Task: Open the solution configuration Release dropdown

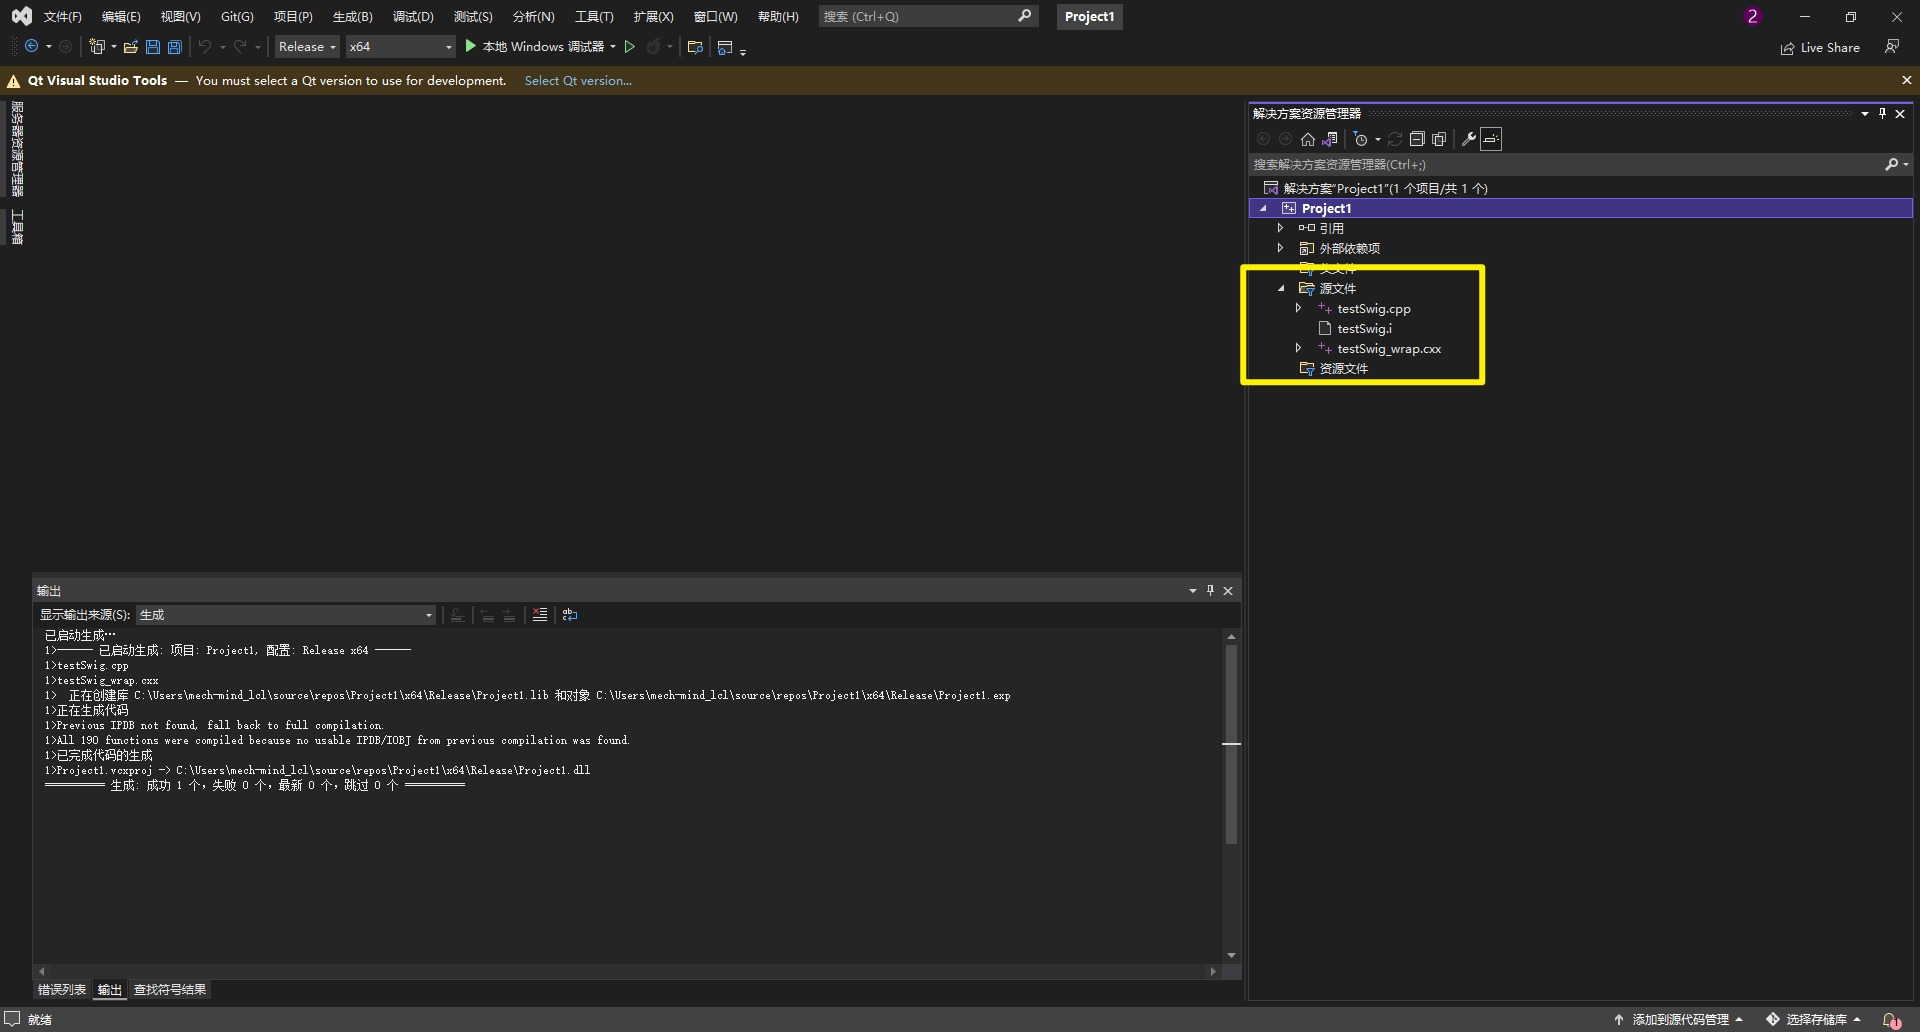Action: coord(333,46)
